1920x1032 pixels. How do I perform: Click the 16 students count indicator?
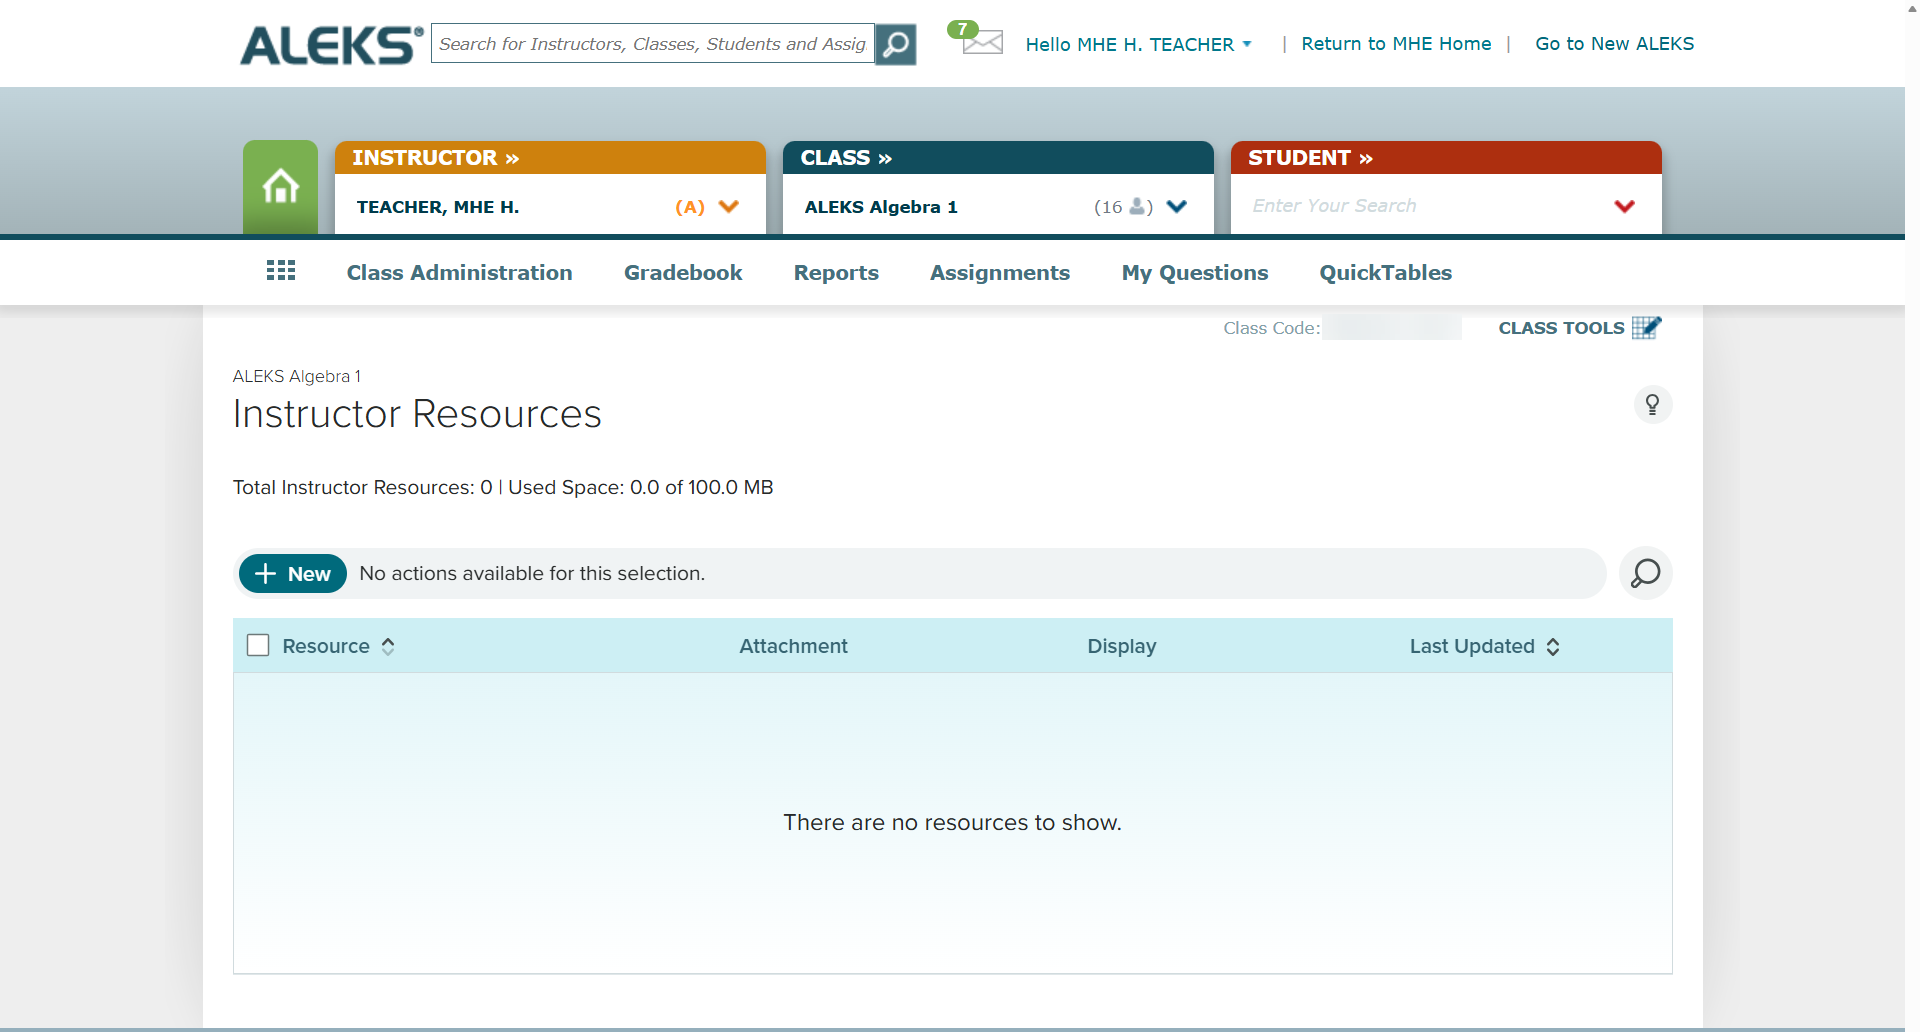point(1123,207)
